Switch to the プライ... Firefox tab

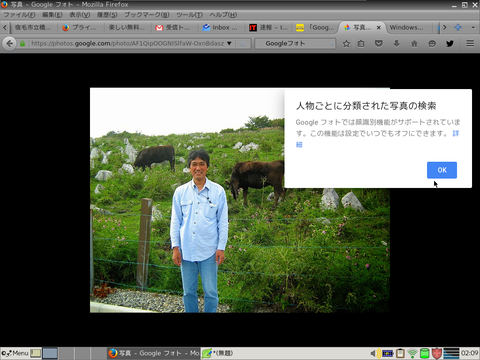pyautogui.click(x=80, y=27)
